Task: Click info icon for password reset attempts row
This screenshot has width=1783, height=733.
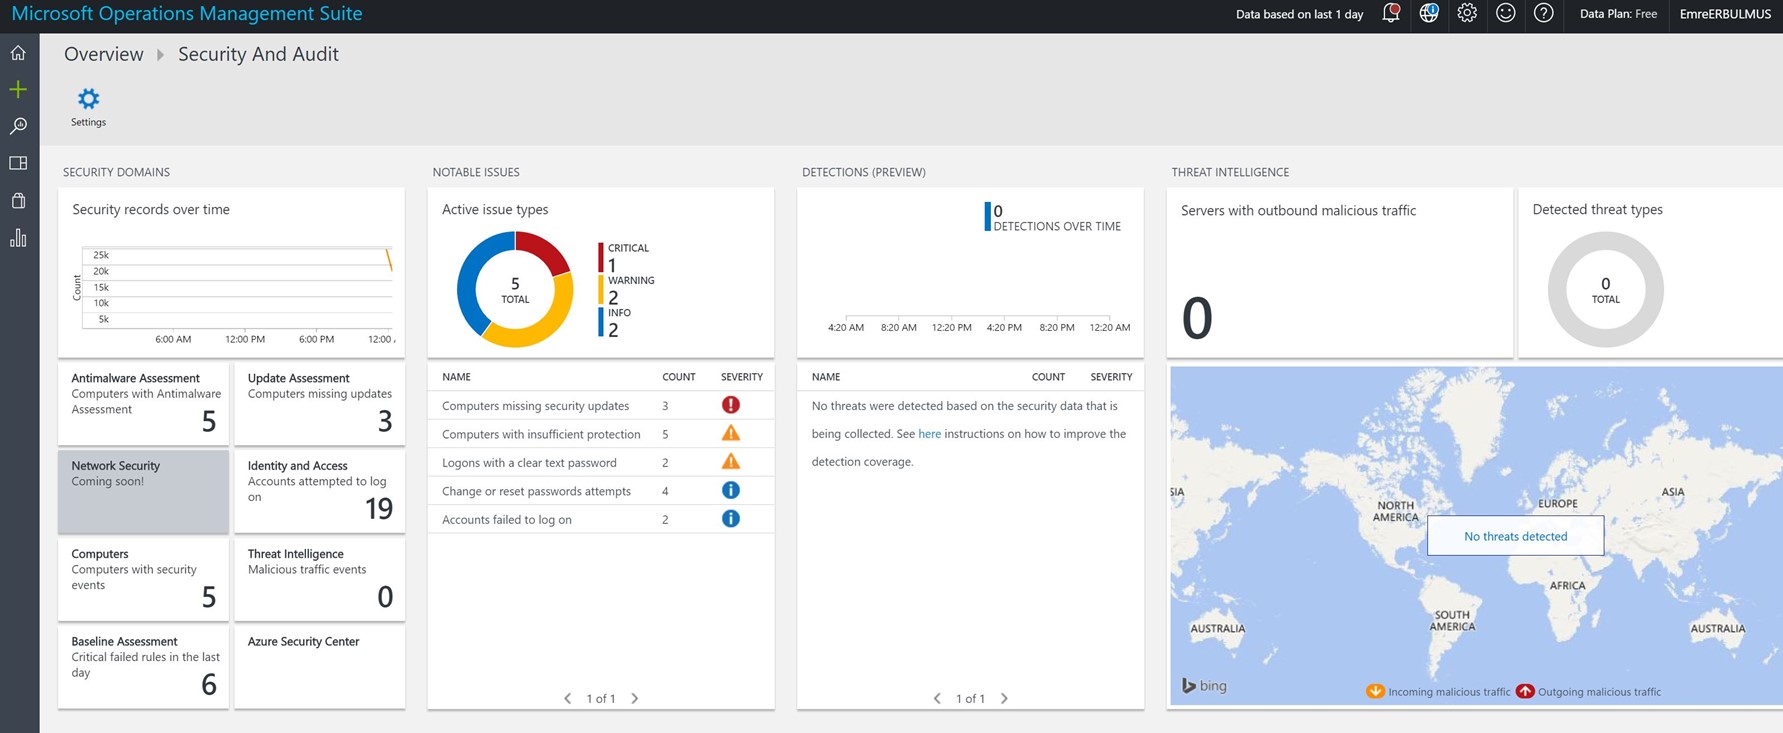Action: [x=731, y=490]
